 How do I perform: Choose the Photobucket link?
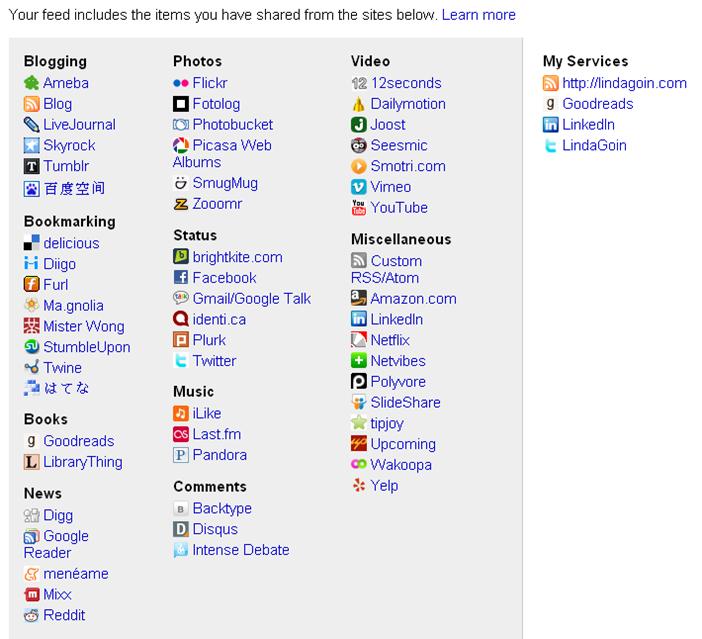pyautogui.click(x=232, y=124)
